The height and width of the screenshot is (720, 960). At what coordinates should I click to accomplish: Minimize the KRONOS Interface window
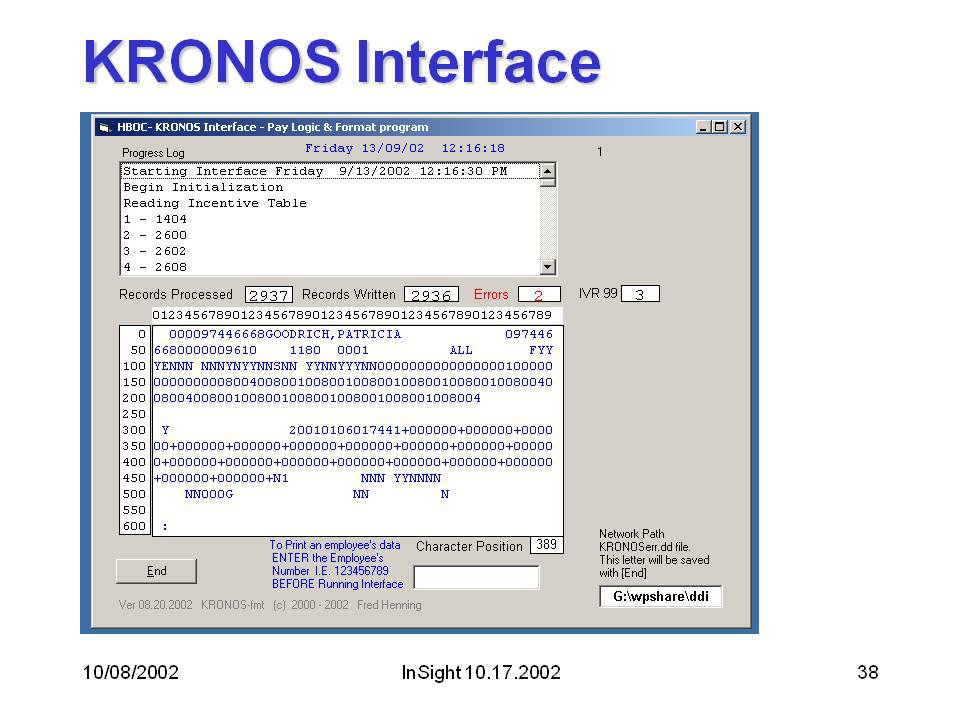pos(704,127)
